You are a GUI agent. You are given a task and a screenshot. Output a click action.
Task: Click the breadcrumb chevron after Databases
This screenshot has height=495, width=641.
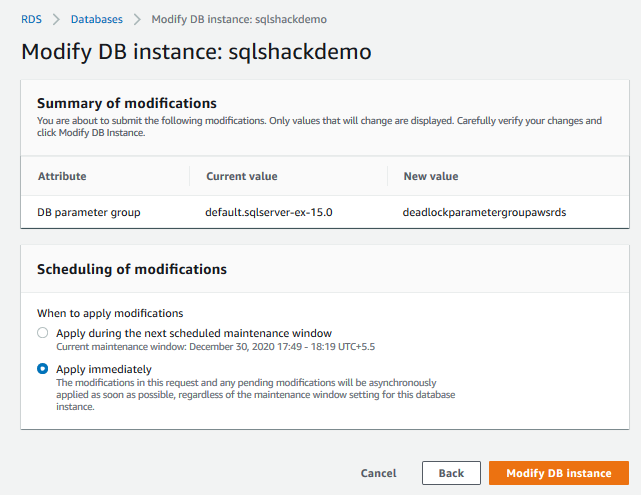pos(137,19)
